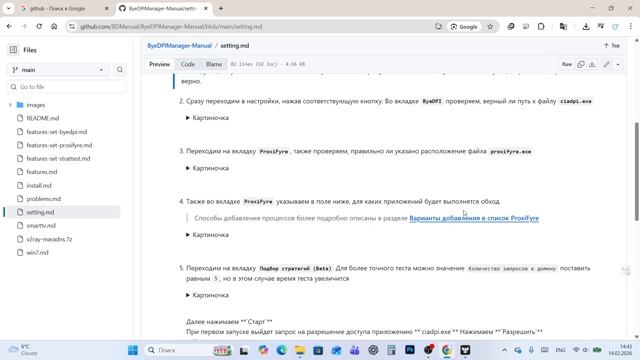640x360 pixels.
Task: Select setting.md in the file tree
Action: 40,212
